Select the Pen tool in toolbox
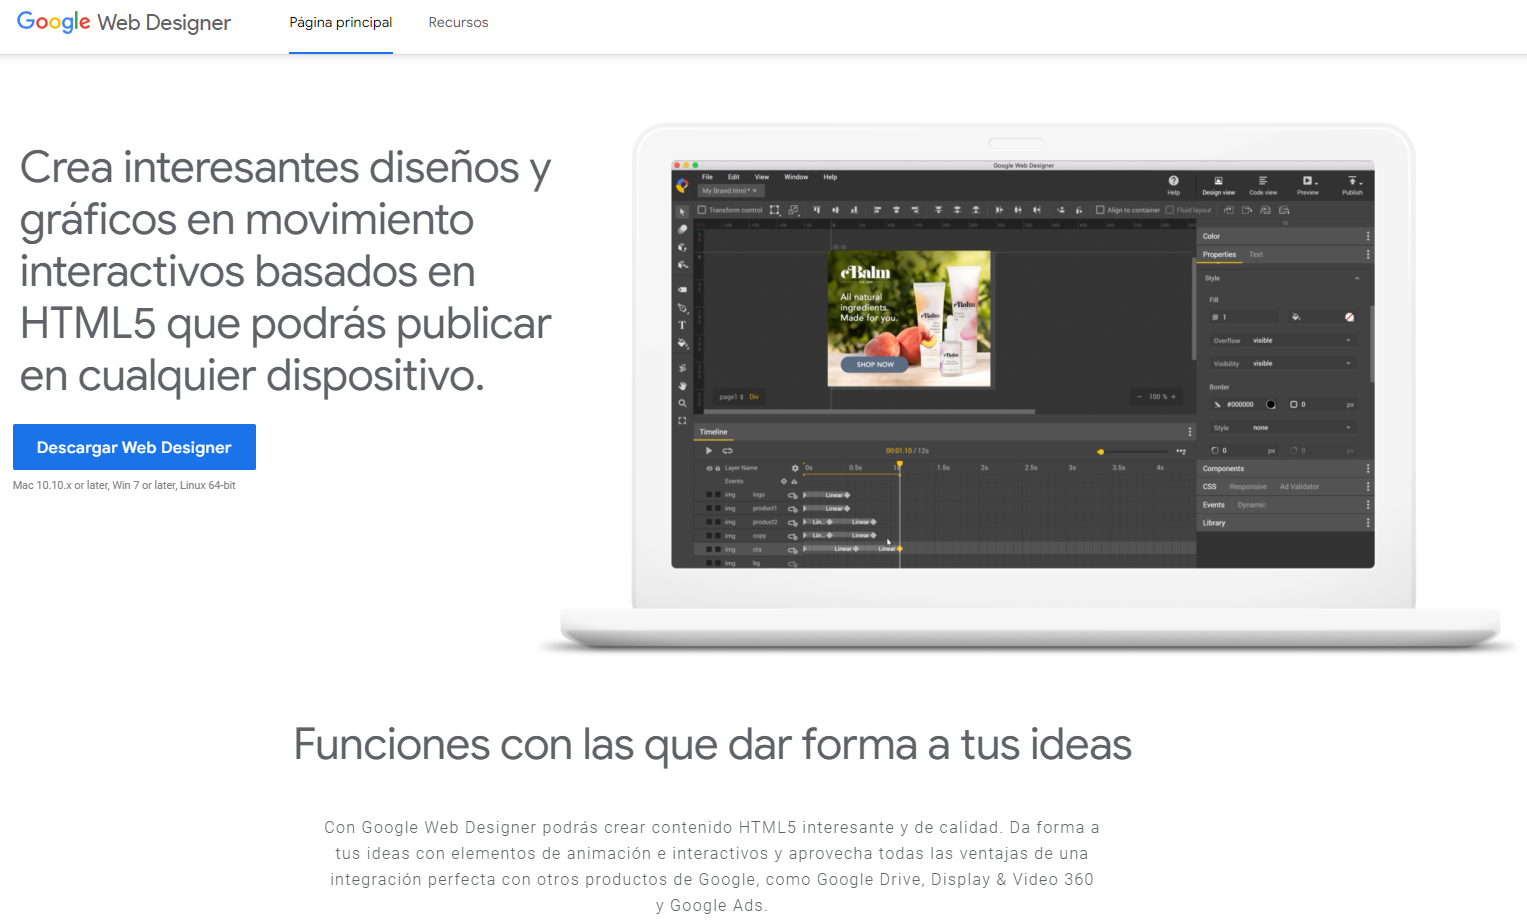 (x=682, y=308)
